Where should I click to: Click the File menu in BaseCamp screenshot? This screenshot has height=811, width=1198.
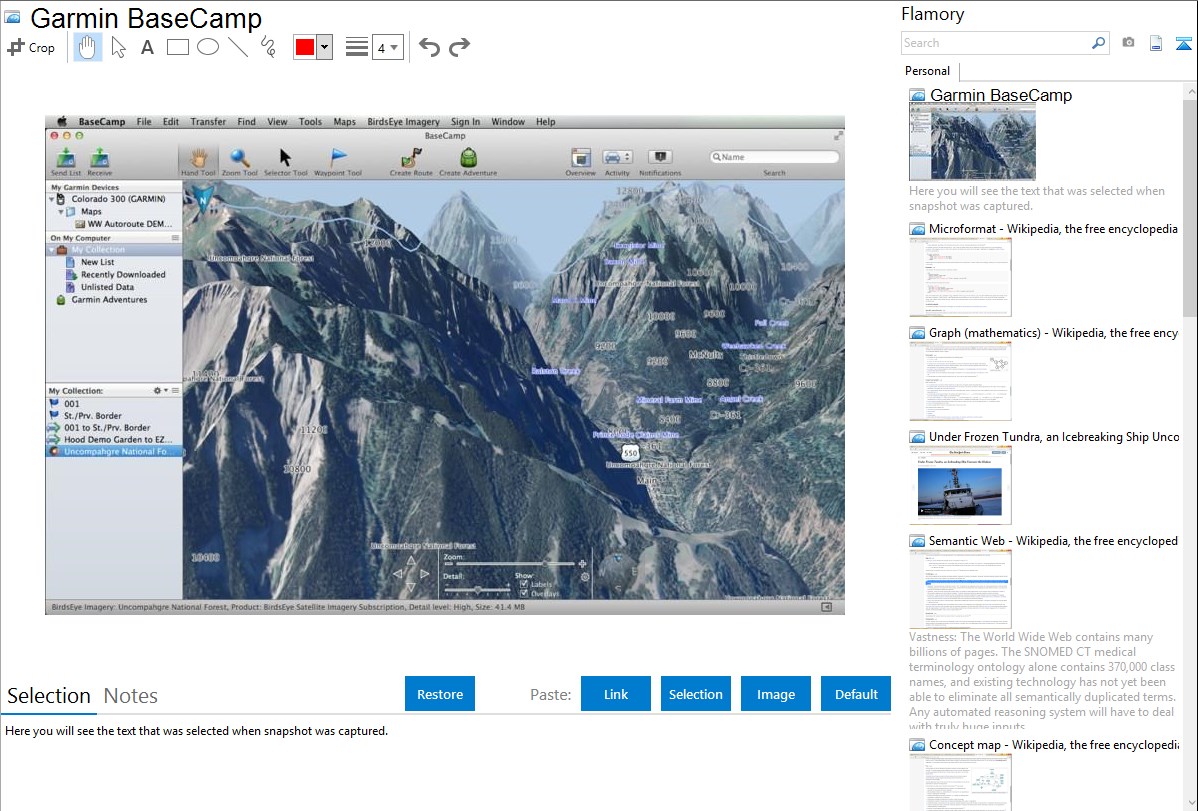144,122
